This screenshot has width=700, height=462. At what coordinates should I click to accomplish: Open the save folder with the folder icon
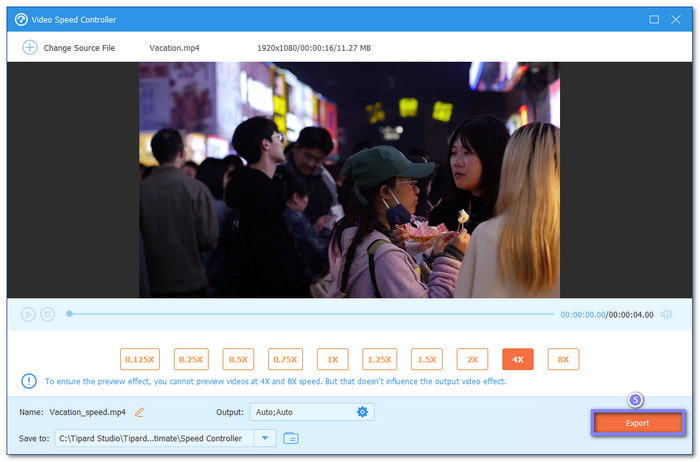pyautogui.click(x=291, y=438)
